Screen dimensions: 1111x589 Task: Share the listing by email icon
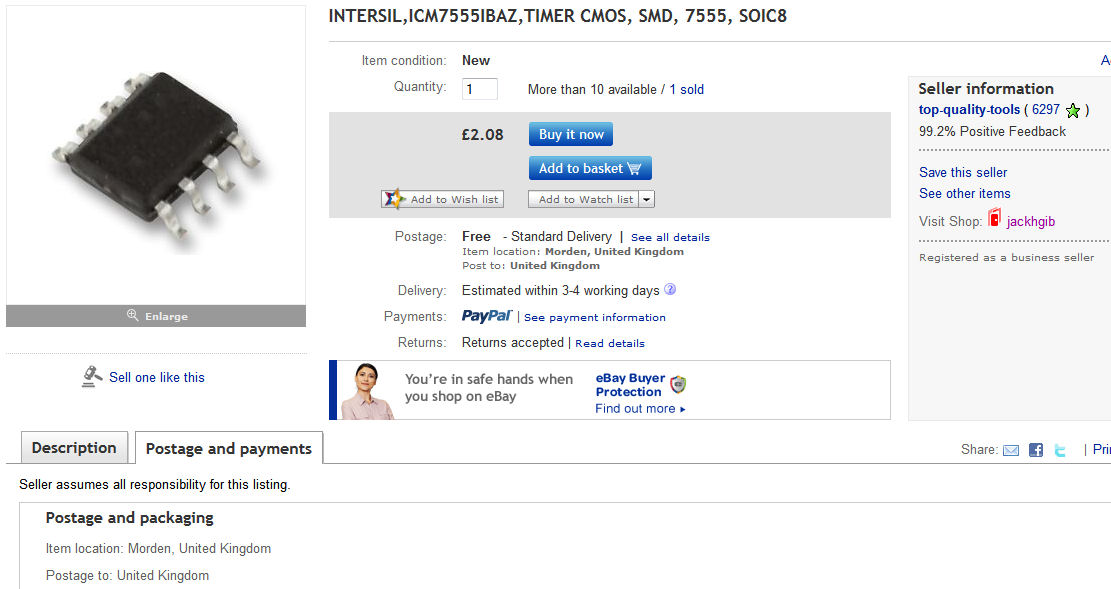(x=1011, y=450)
